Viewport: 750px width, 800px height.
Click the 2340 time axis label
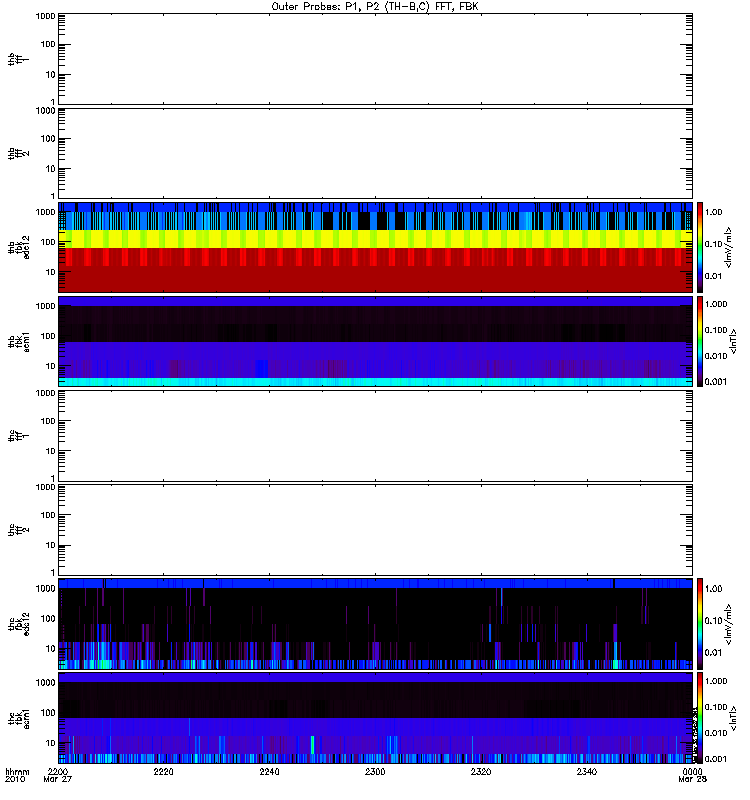(x=587, y=771)
